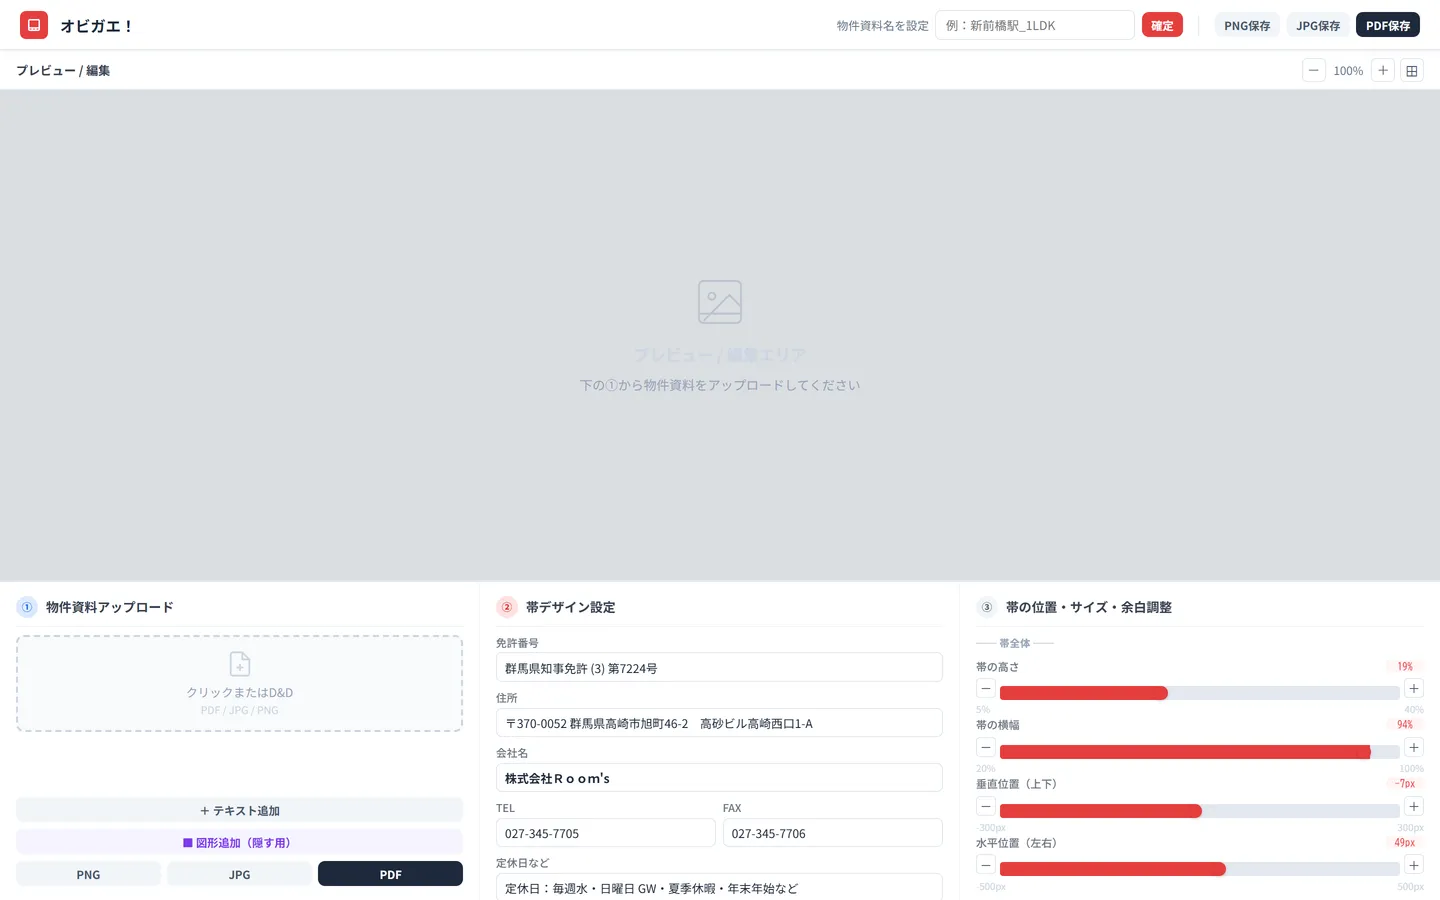Save as JPG via JPG保存
Screen dimensions: 1440x900
tap(1318, 25)
